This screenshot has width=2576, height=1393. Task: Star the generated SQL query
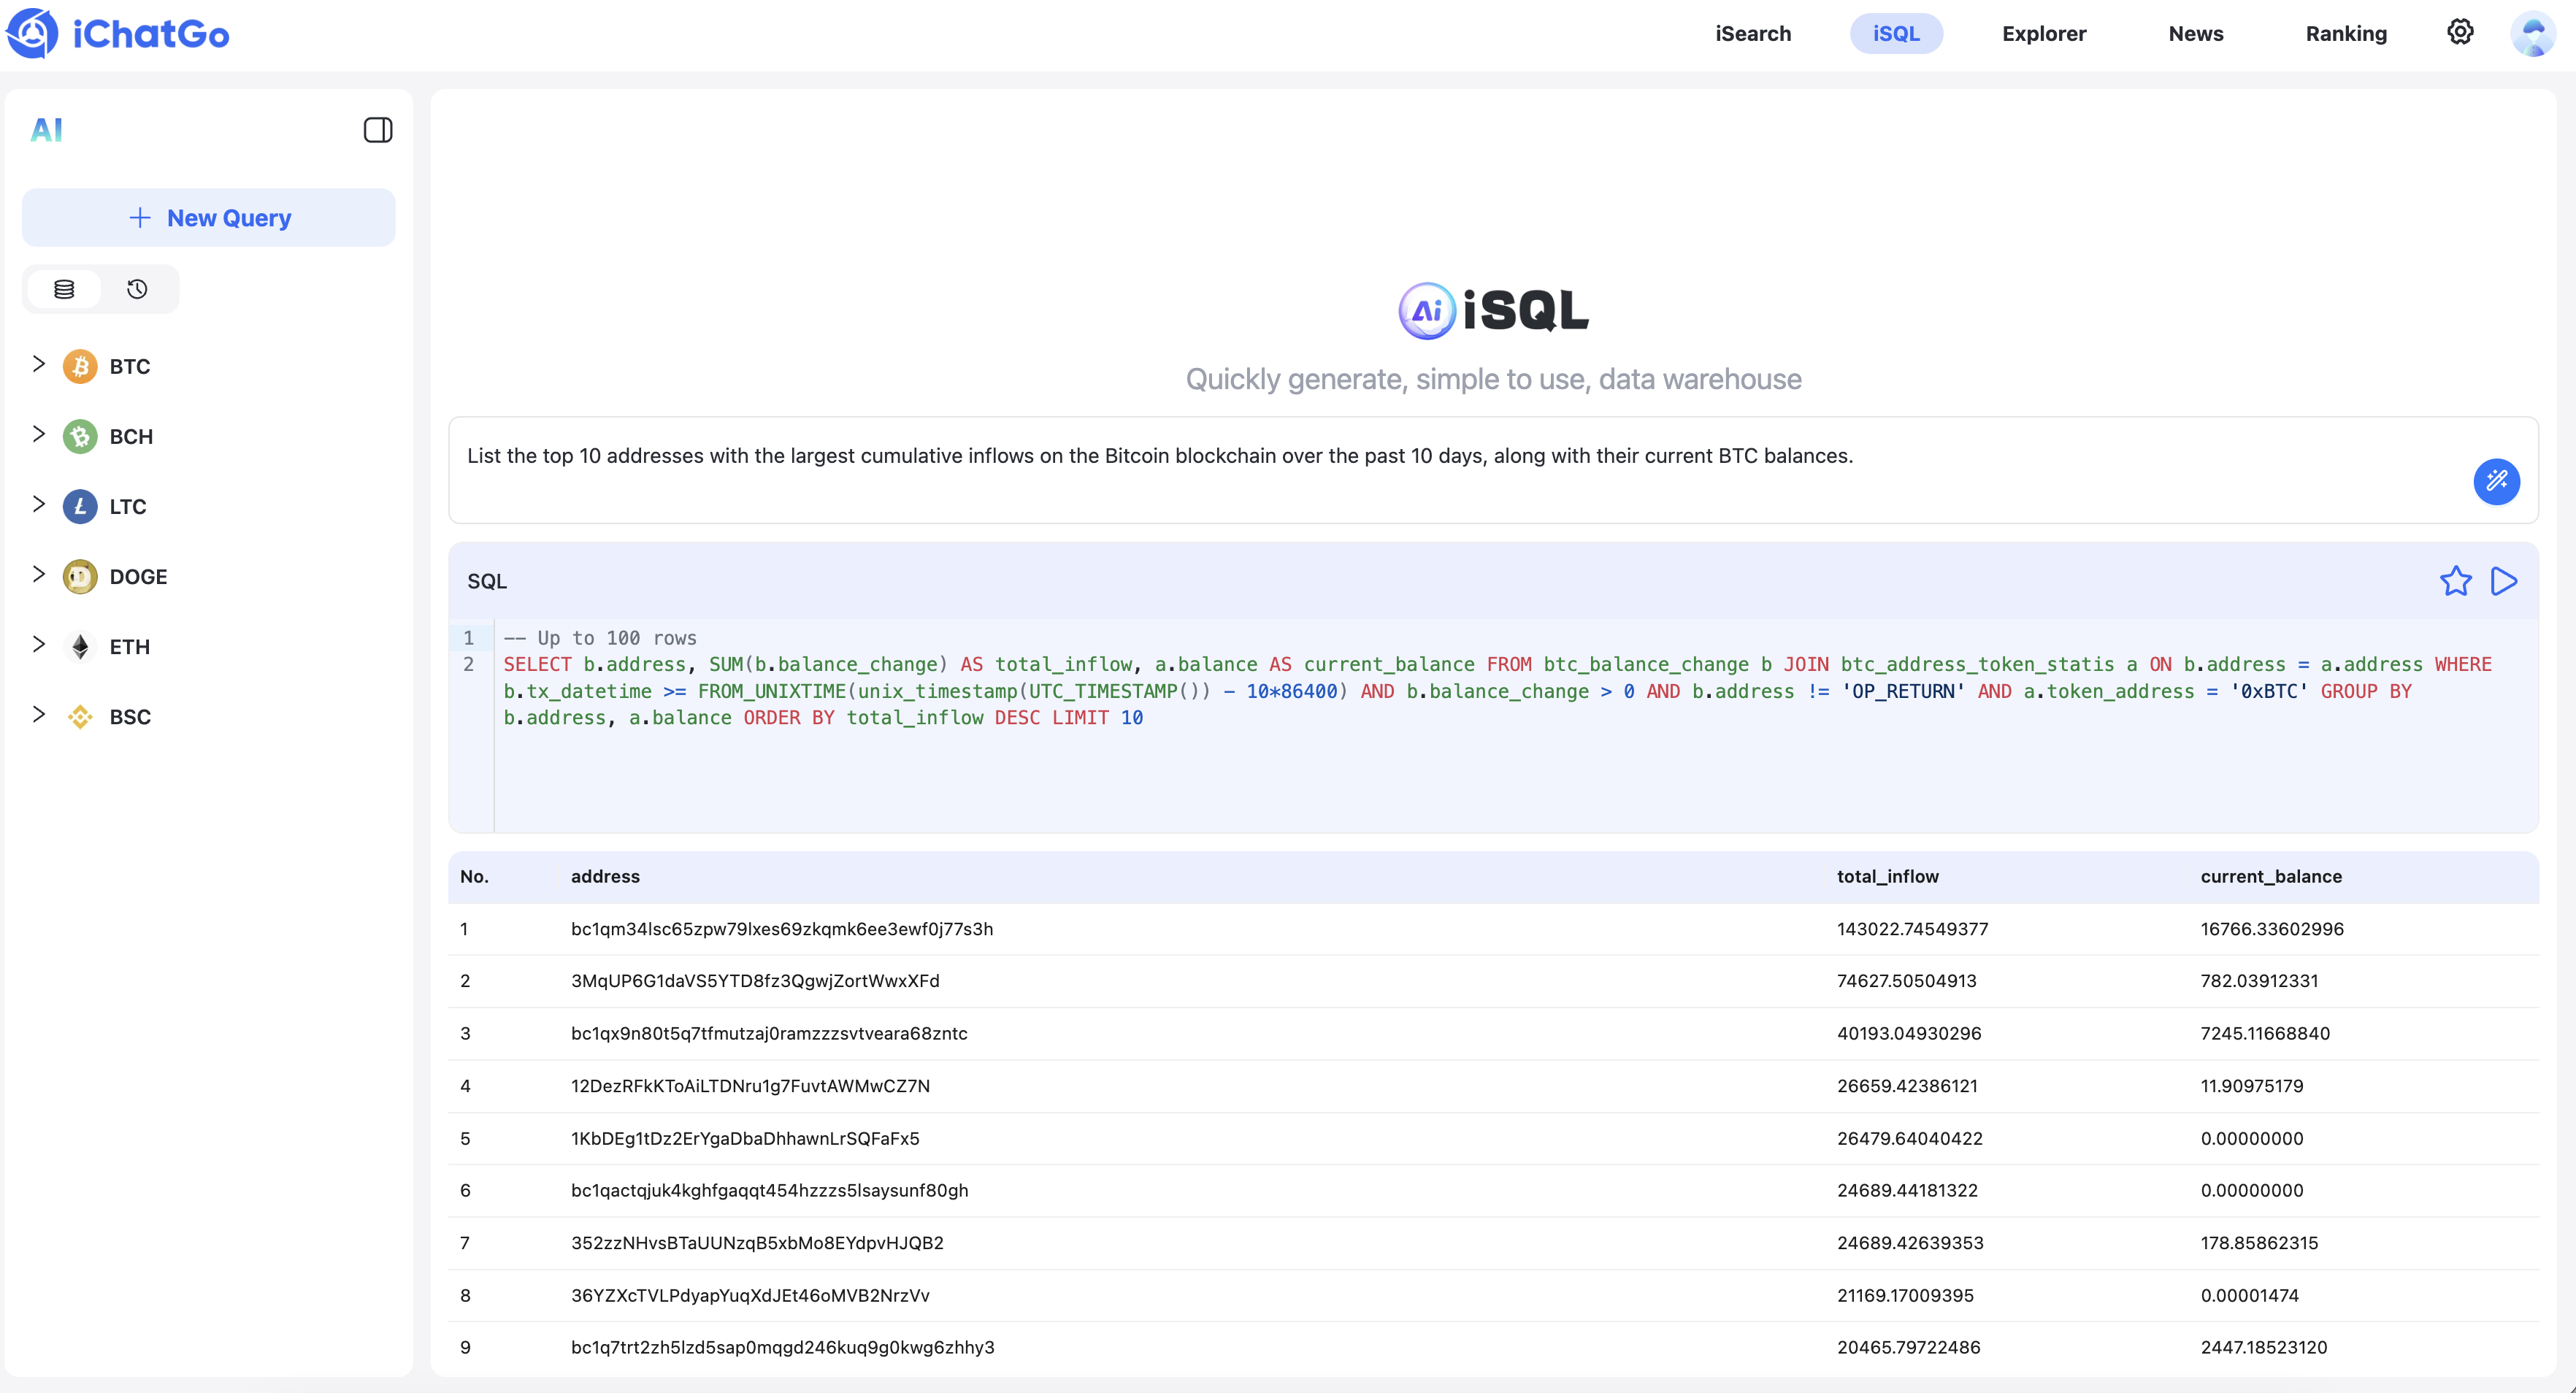[x=2457, y=580]
